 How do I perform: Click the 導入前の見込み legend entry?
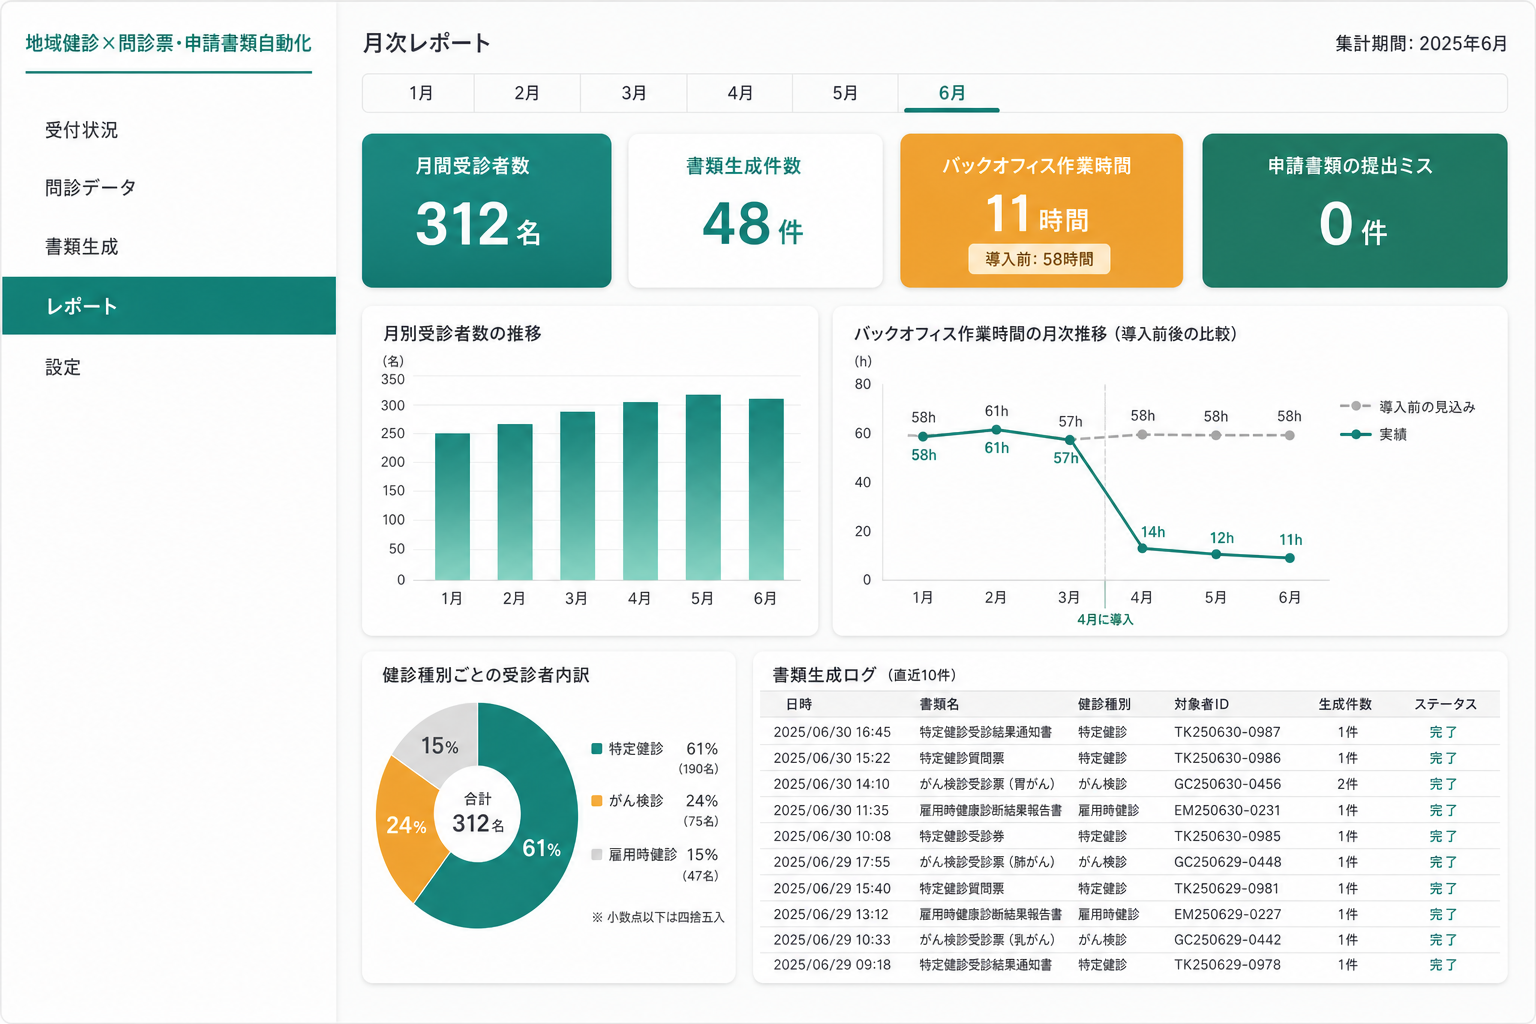coord(1407,407)
